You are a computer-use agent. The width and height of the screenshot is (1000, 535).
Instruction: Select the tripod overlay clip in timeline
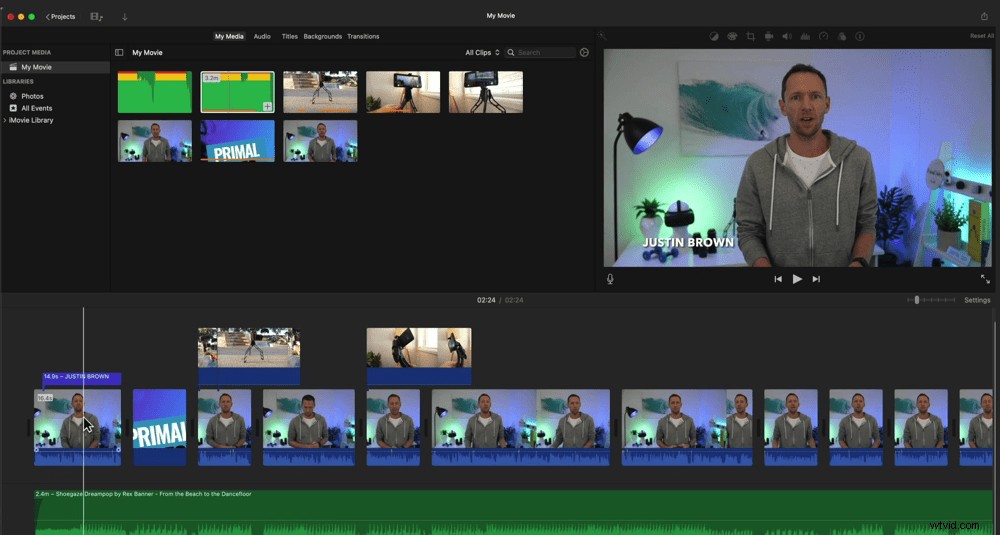coord(419,356)
